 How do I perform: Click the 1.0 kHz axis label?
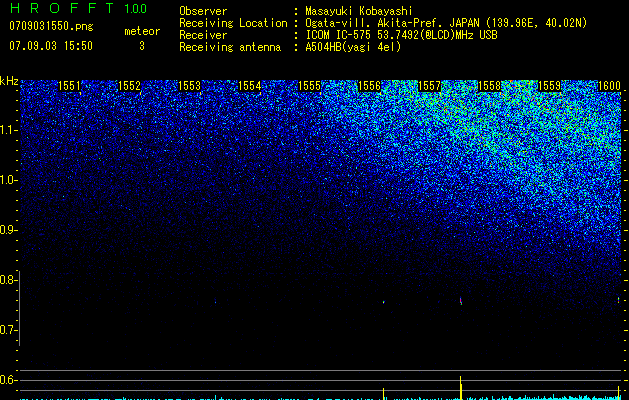click(x=8, y=180)
